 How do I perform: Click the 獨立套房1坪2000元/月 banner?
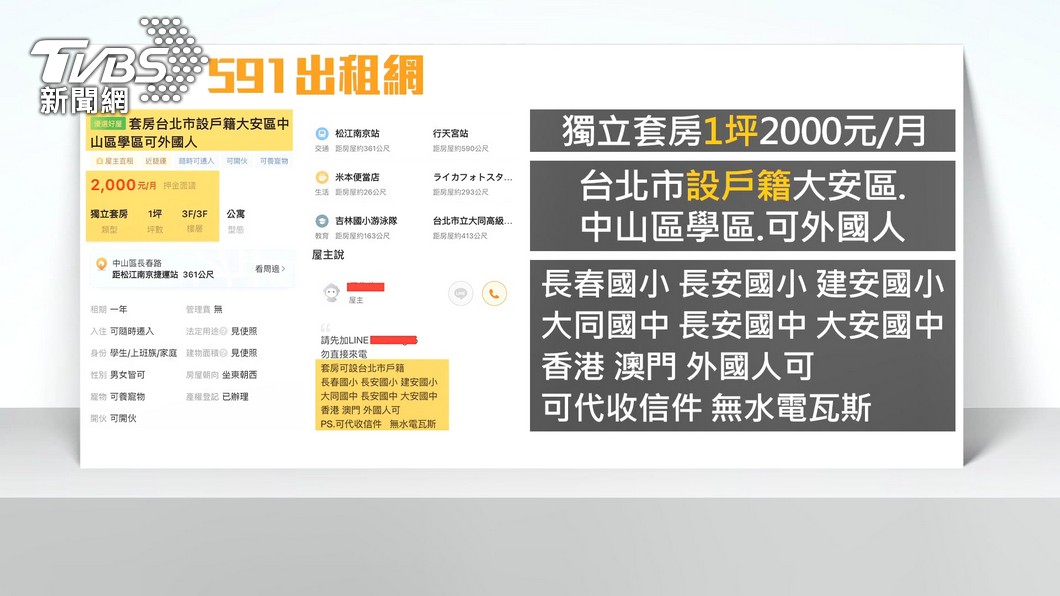[742, 130]
